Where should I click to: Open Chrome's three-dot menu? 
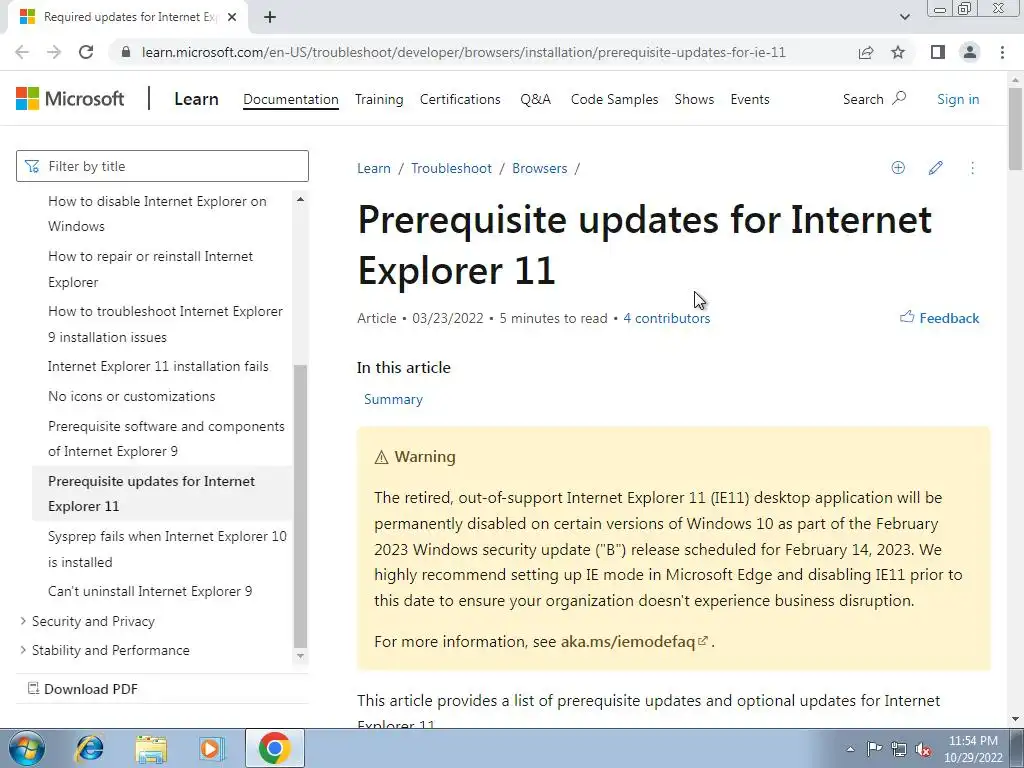[1002, 52]
